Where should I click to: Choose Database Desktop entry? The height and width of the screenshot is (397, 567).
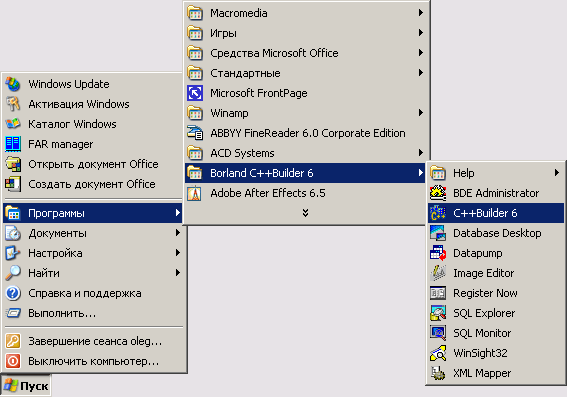click(496, 233)
